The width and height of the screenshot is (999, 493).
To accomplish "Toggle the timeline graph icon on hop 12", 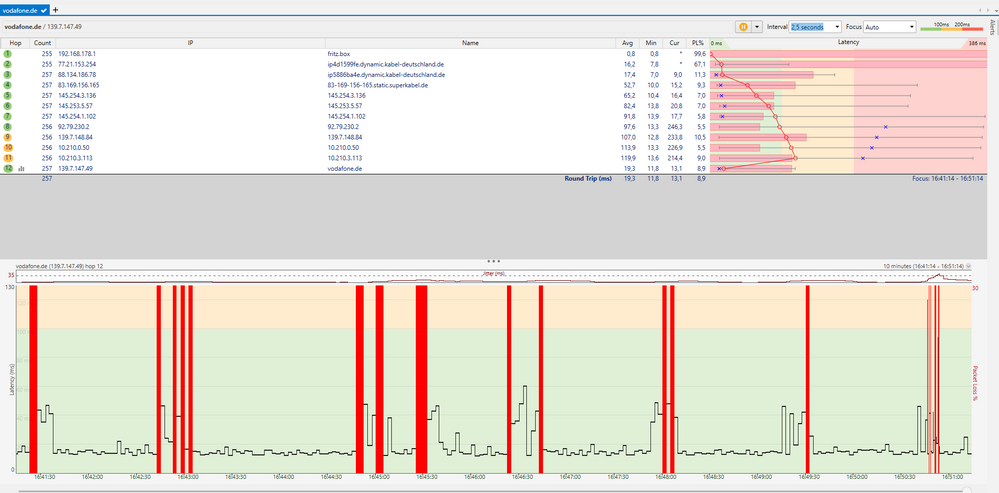I will click(21, 169).
